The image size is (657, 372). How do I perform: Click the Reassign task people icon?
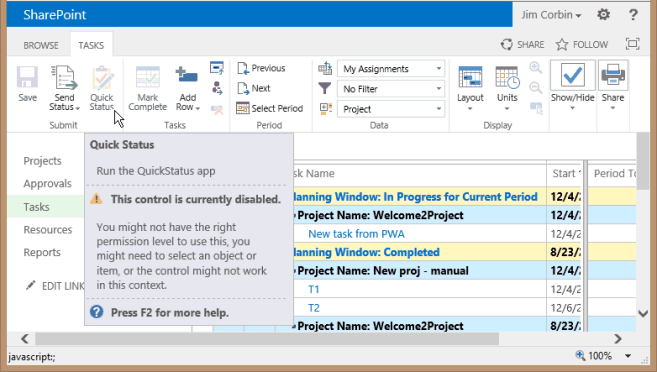(217, 88)
